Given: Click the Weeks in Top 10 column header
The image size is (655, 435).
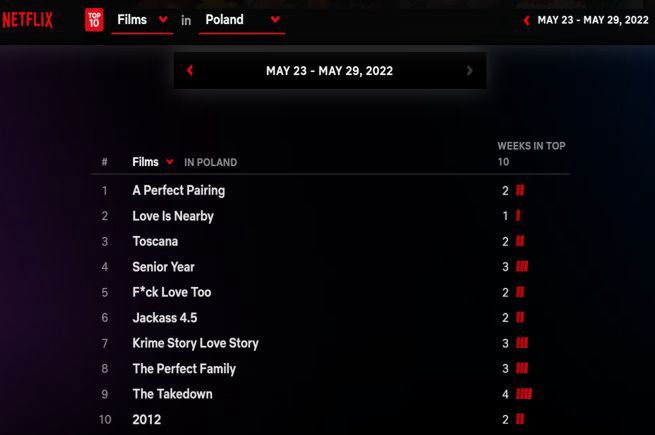Looking at the screenshot, I should (531, 154).
